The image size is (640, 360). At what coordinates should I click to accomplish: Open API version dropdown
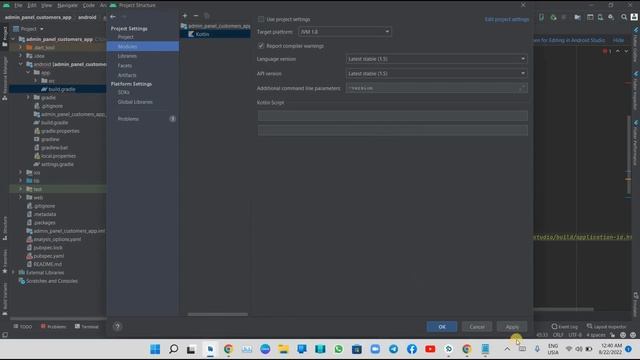pyautogui.click(x=436, y=74)
